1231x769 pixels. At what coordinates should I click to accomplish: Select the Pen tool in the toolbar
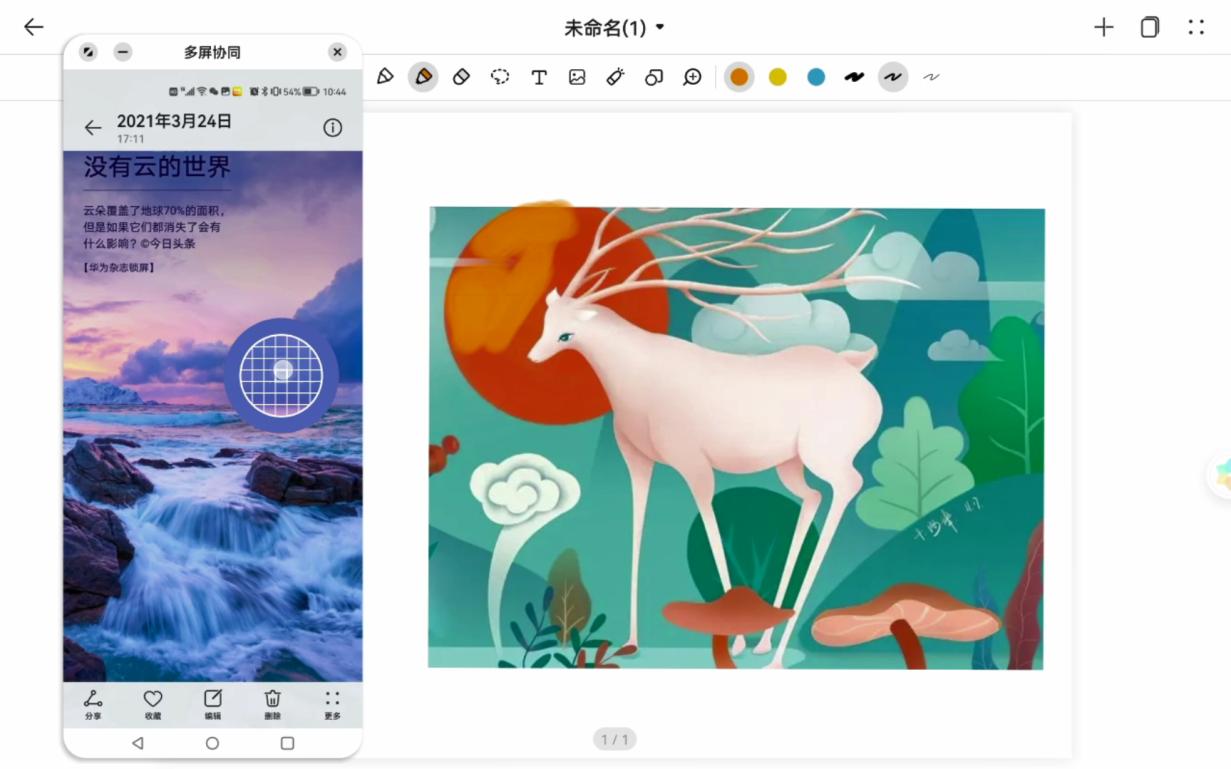pos(385,77)
